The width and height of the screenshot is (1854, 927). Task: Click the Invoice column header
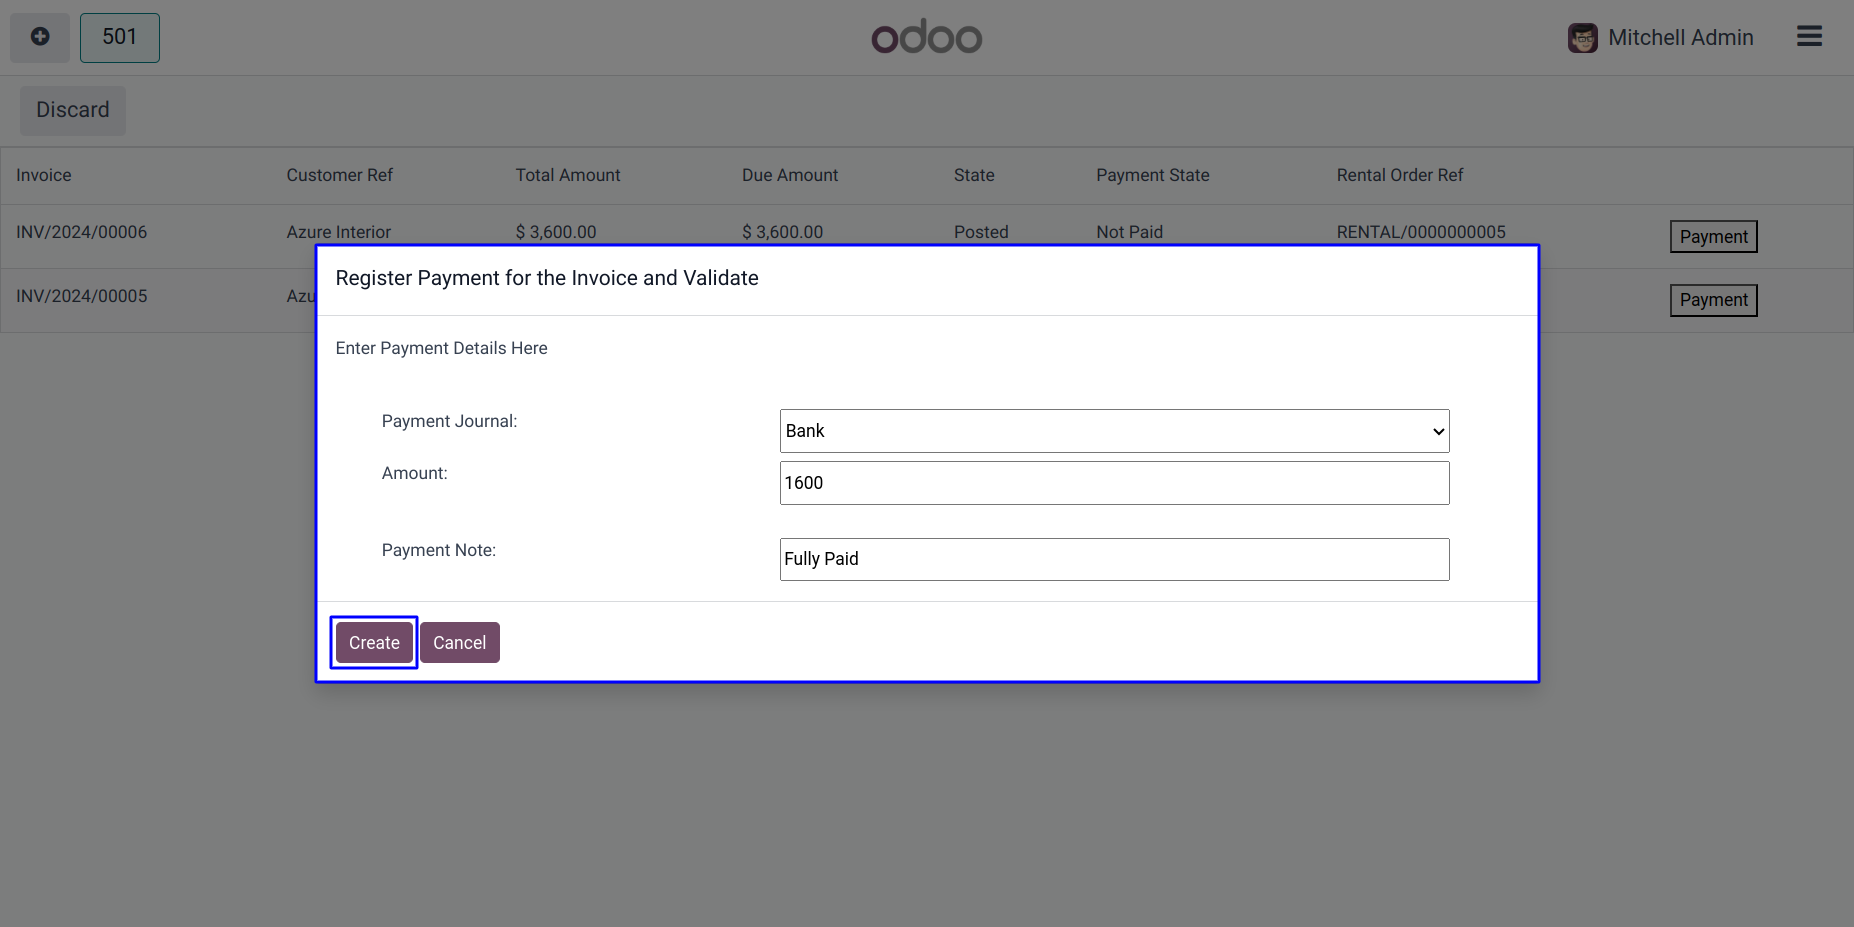point(44,175)
